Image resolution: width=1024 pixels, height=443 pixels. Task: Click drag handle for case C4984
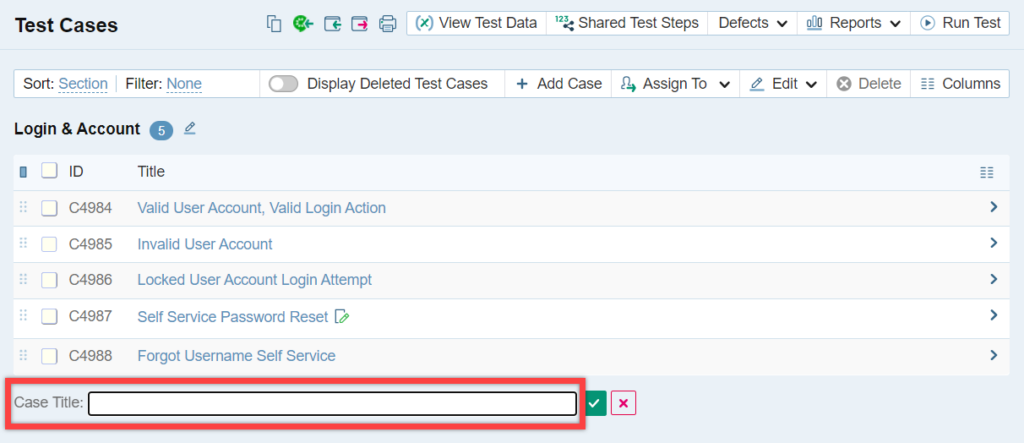[x=23, y=208]
